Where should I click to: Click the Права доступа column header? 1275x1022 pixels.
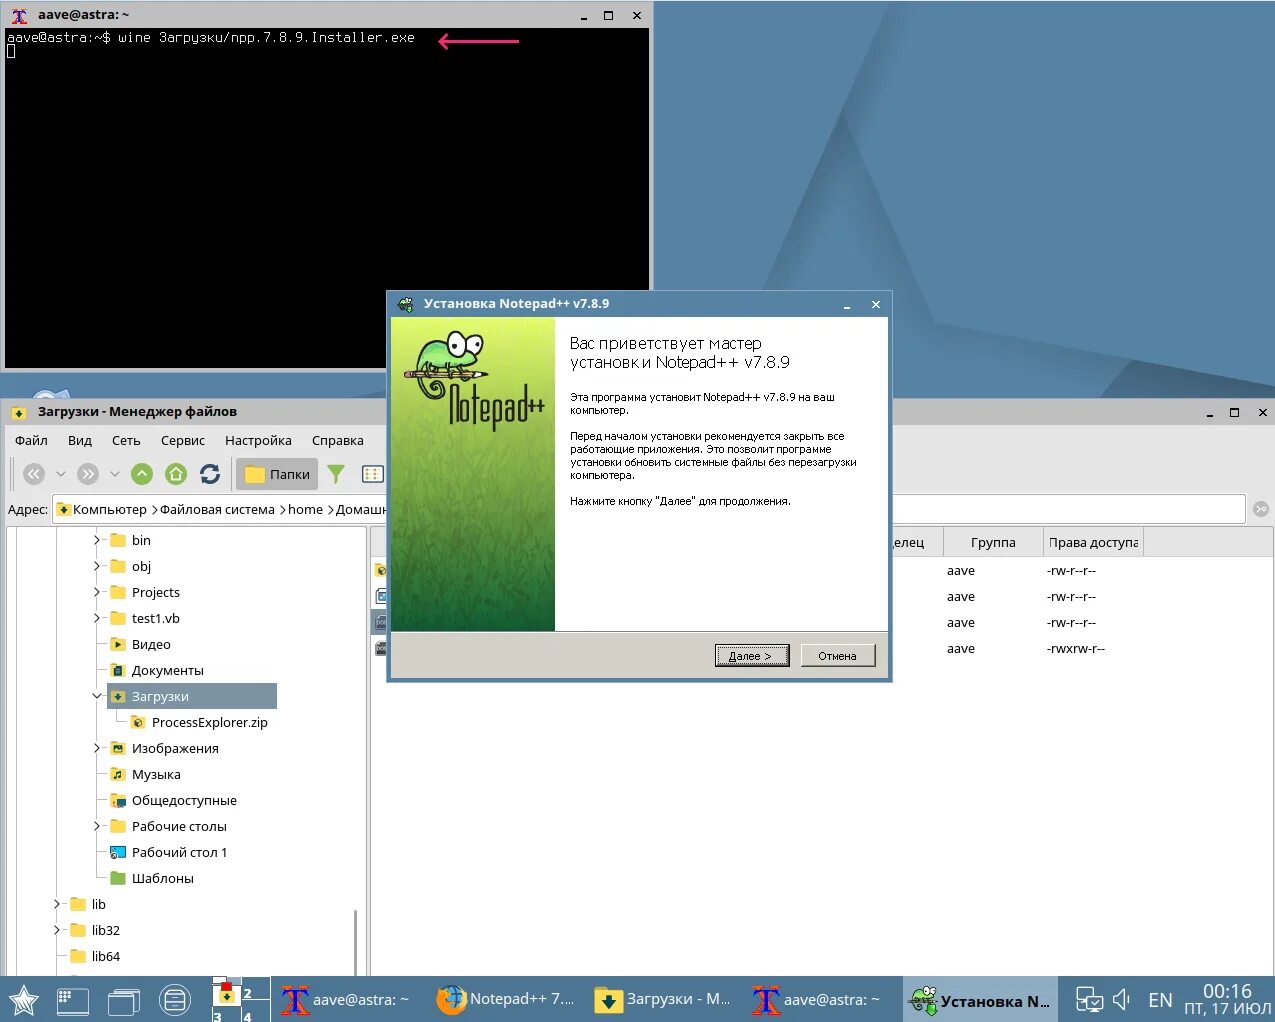[1093, 542]
